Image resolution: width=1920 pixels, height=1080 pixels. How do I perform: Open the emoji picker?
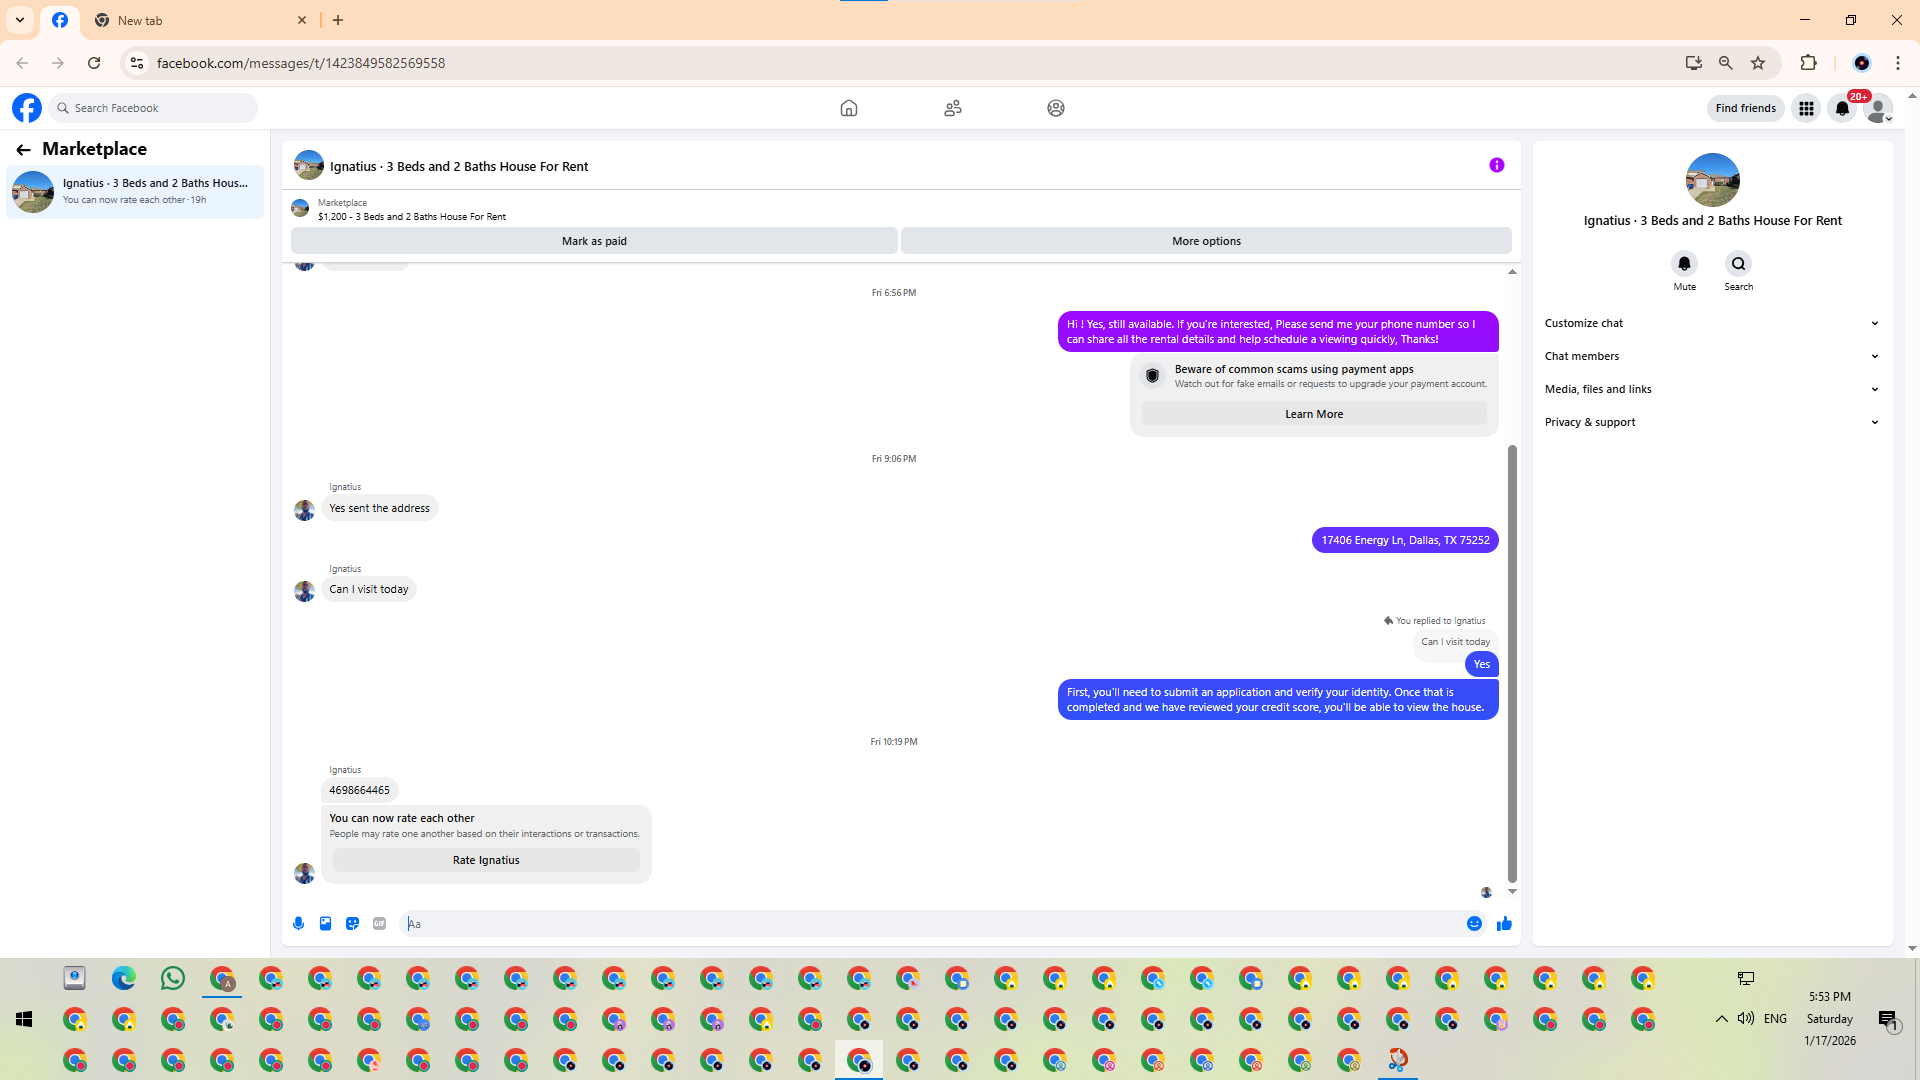point(1474,924)
